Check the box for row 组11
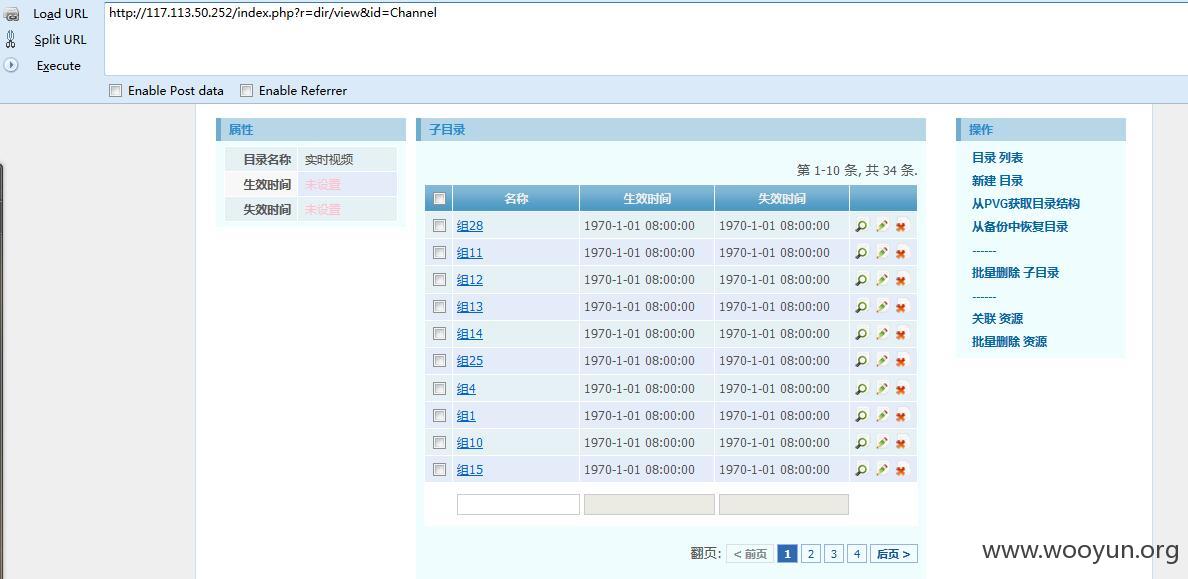Image resolution: width=1188 pixels, height=579 pixels. tap(439, 252)
